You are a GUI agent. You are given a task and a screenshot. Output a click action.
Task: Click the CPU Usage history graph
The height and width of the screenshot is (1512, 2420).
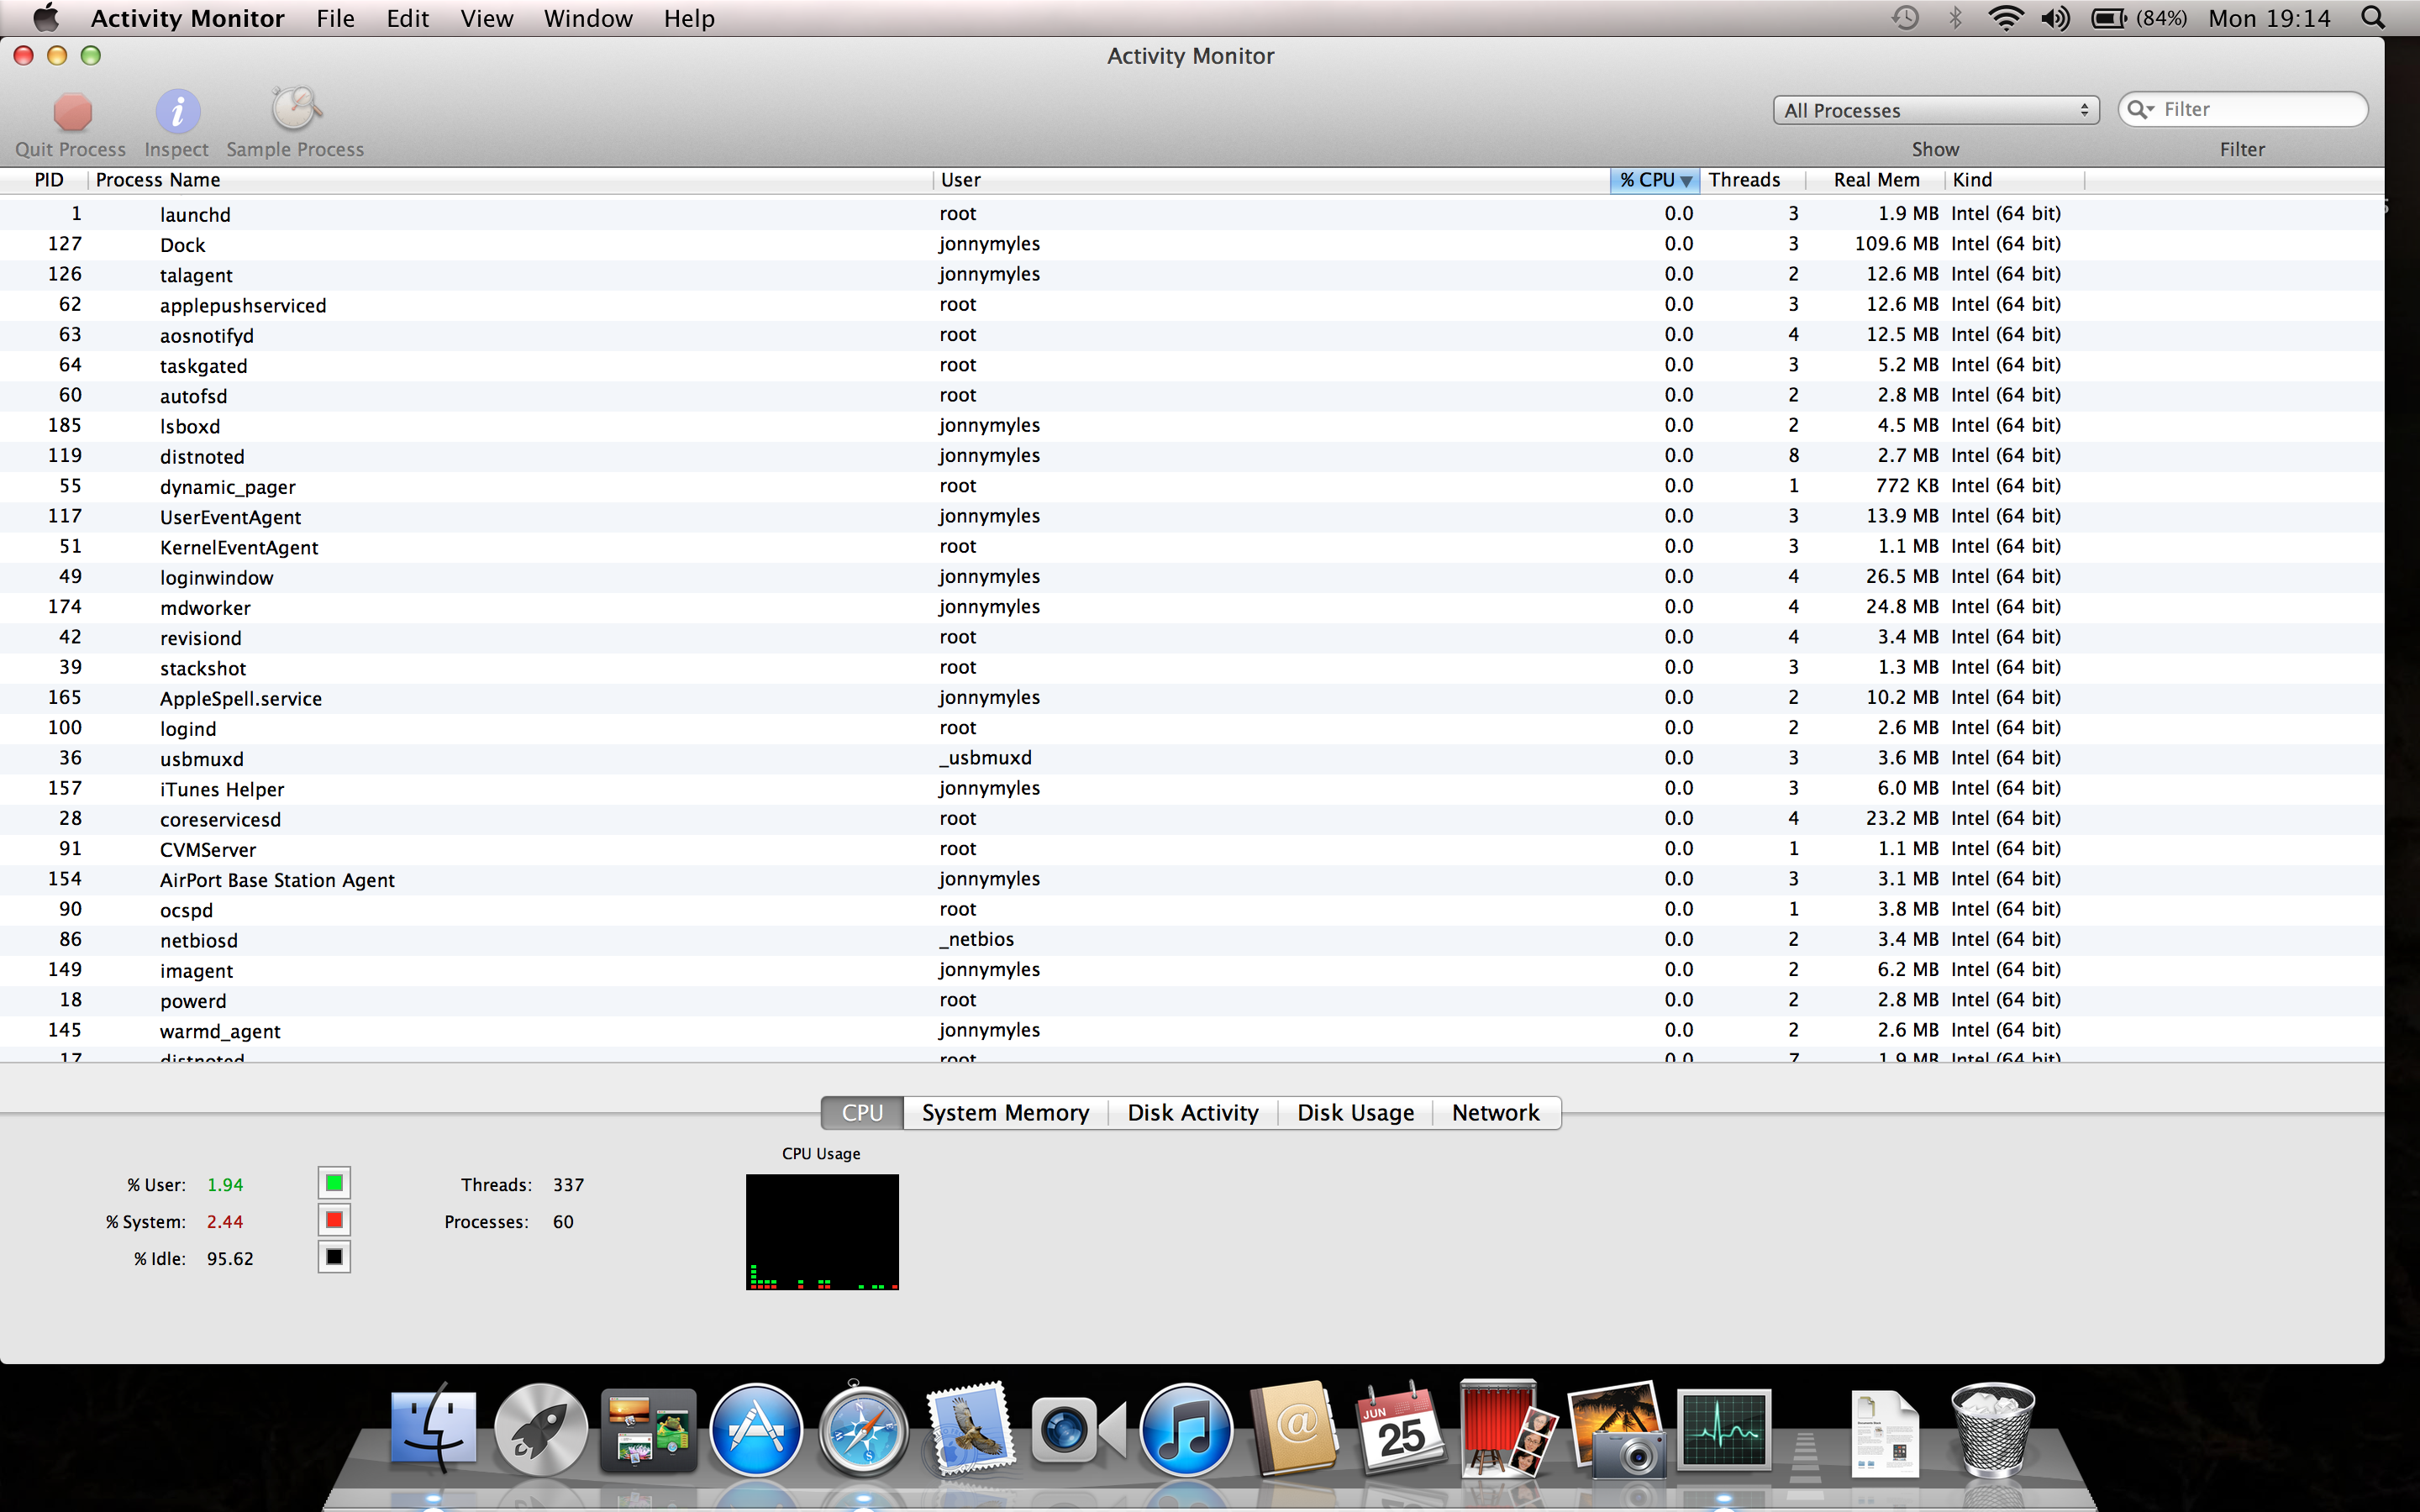[822, 1232]
